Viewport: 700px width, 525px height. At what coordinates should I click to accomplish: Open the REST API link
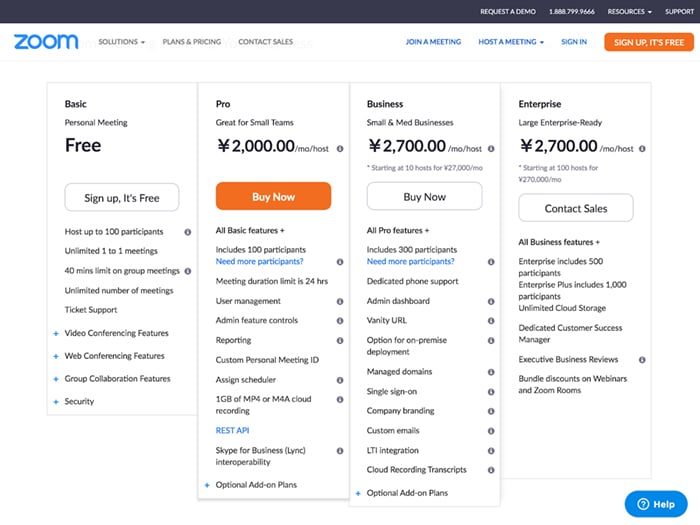pos(232,430)
